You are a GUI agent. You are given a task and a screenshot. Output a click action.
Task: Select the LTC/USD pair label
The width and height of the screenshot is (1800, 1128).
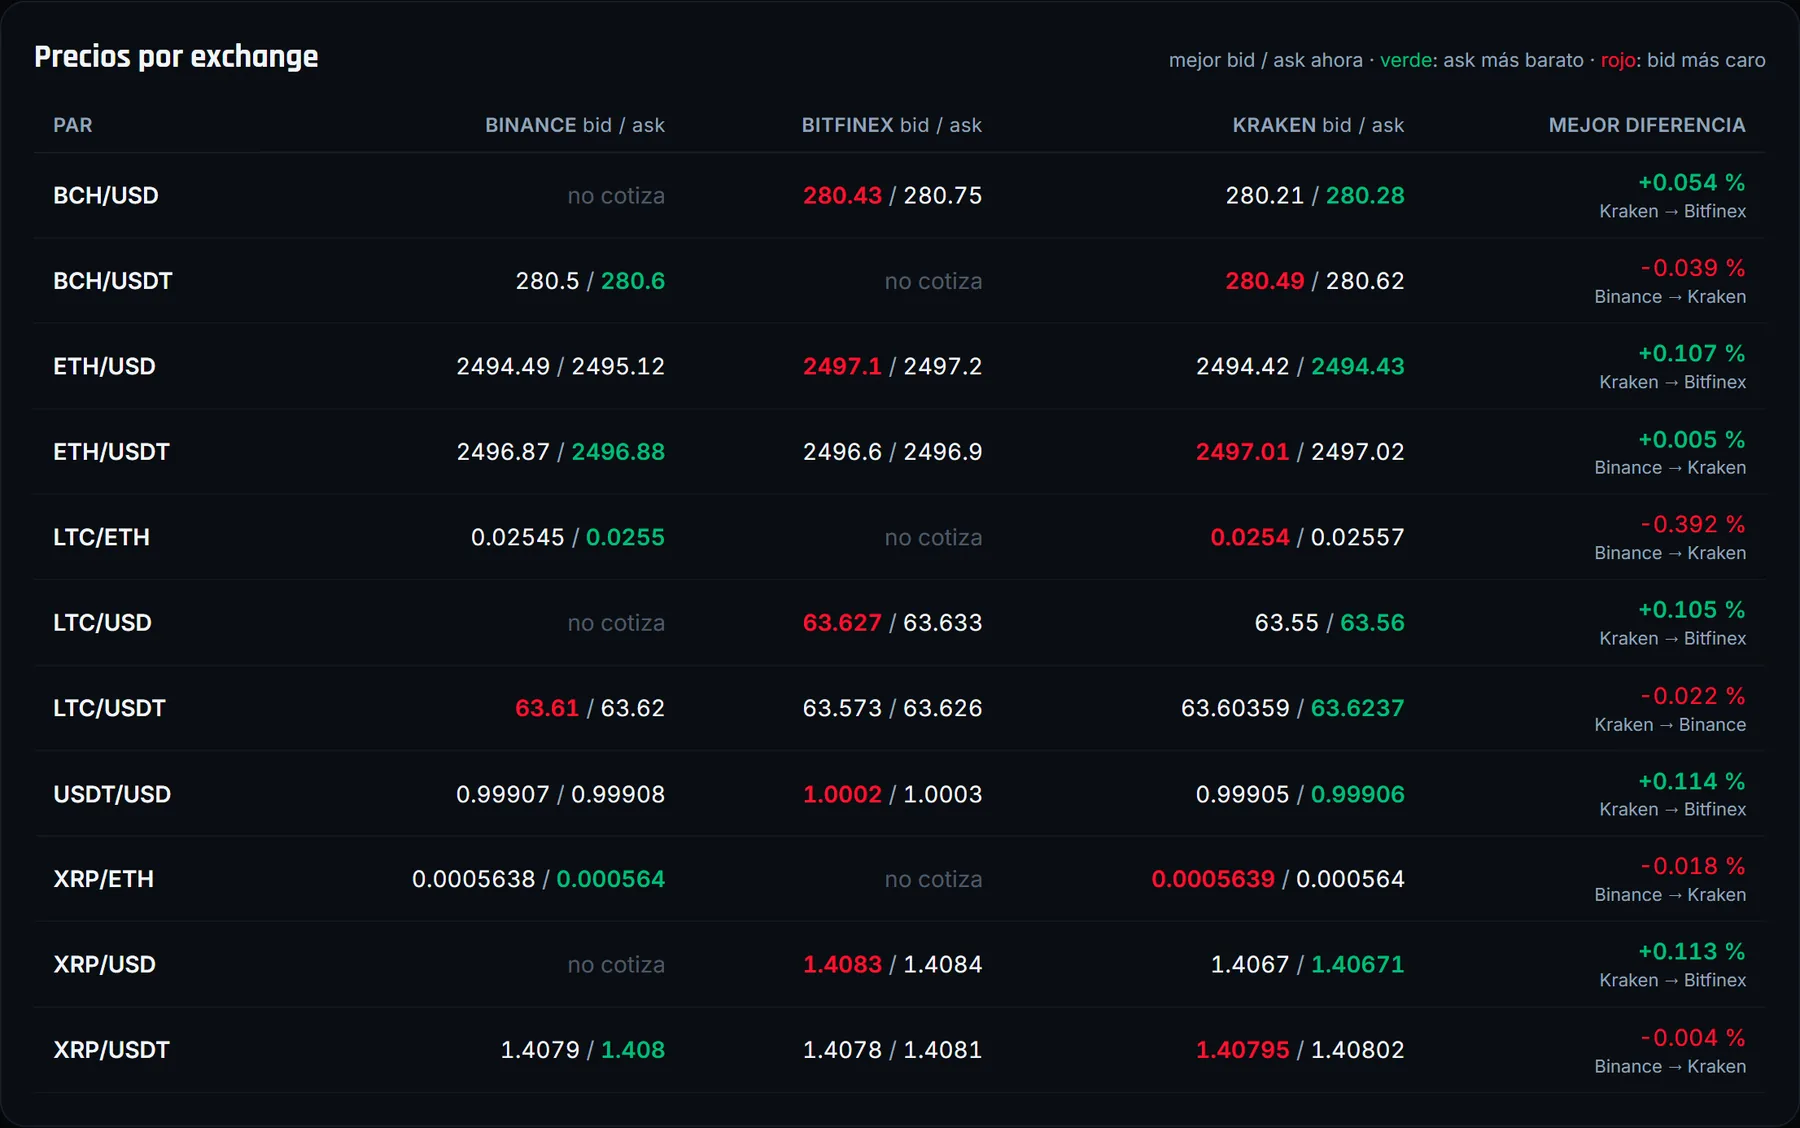click(x=103, y=623)
